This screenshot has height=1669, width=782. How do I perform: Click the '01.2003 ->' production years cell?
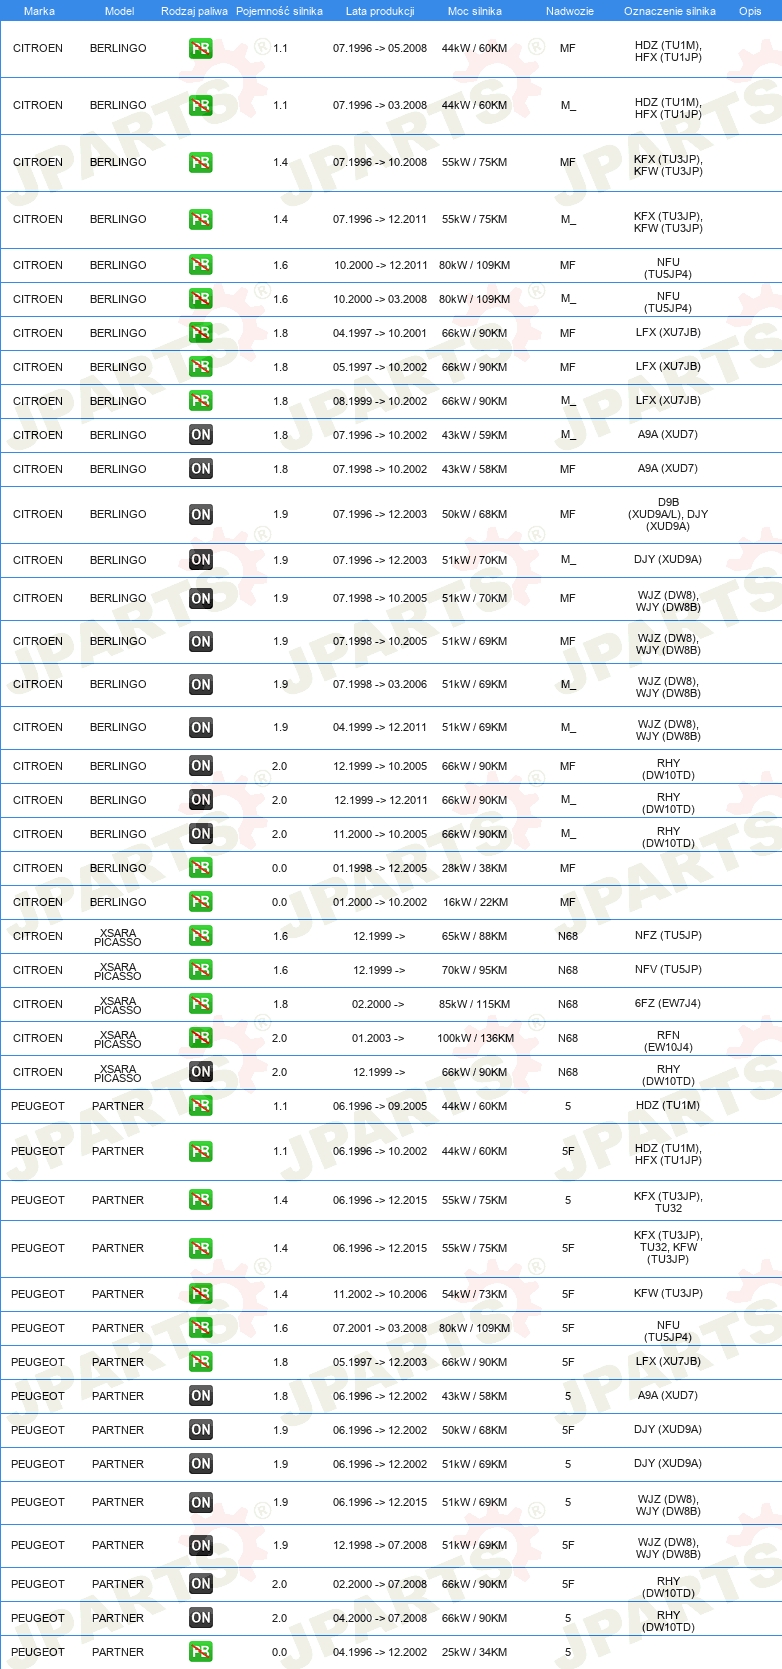[x=378, y=1038]
